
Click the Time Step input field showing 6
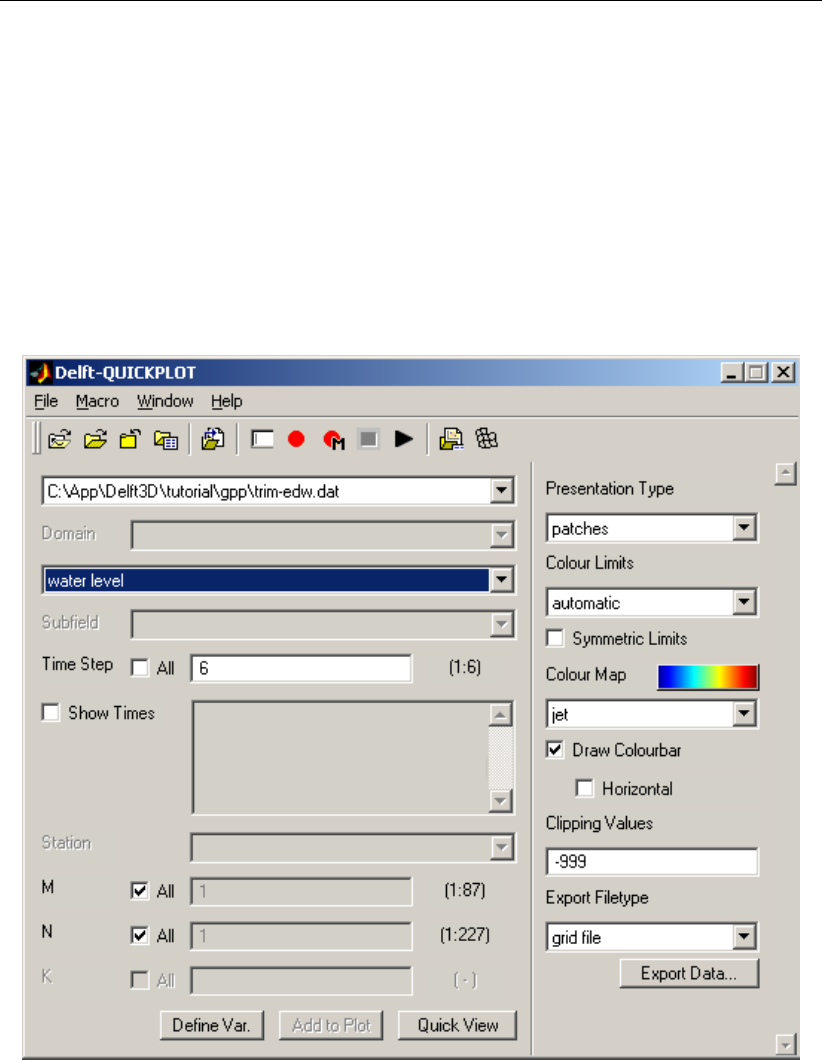click(x=301, y=668)
